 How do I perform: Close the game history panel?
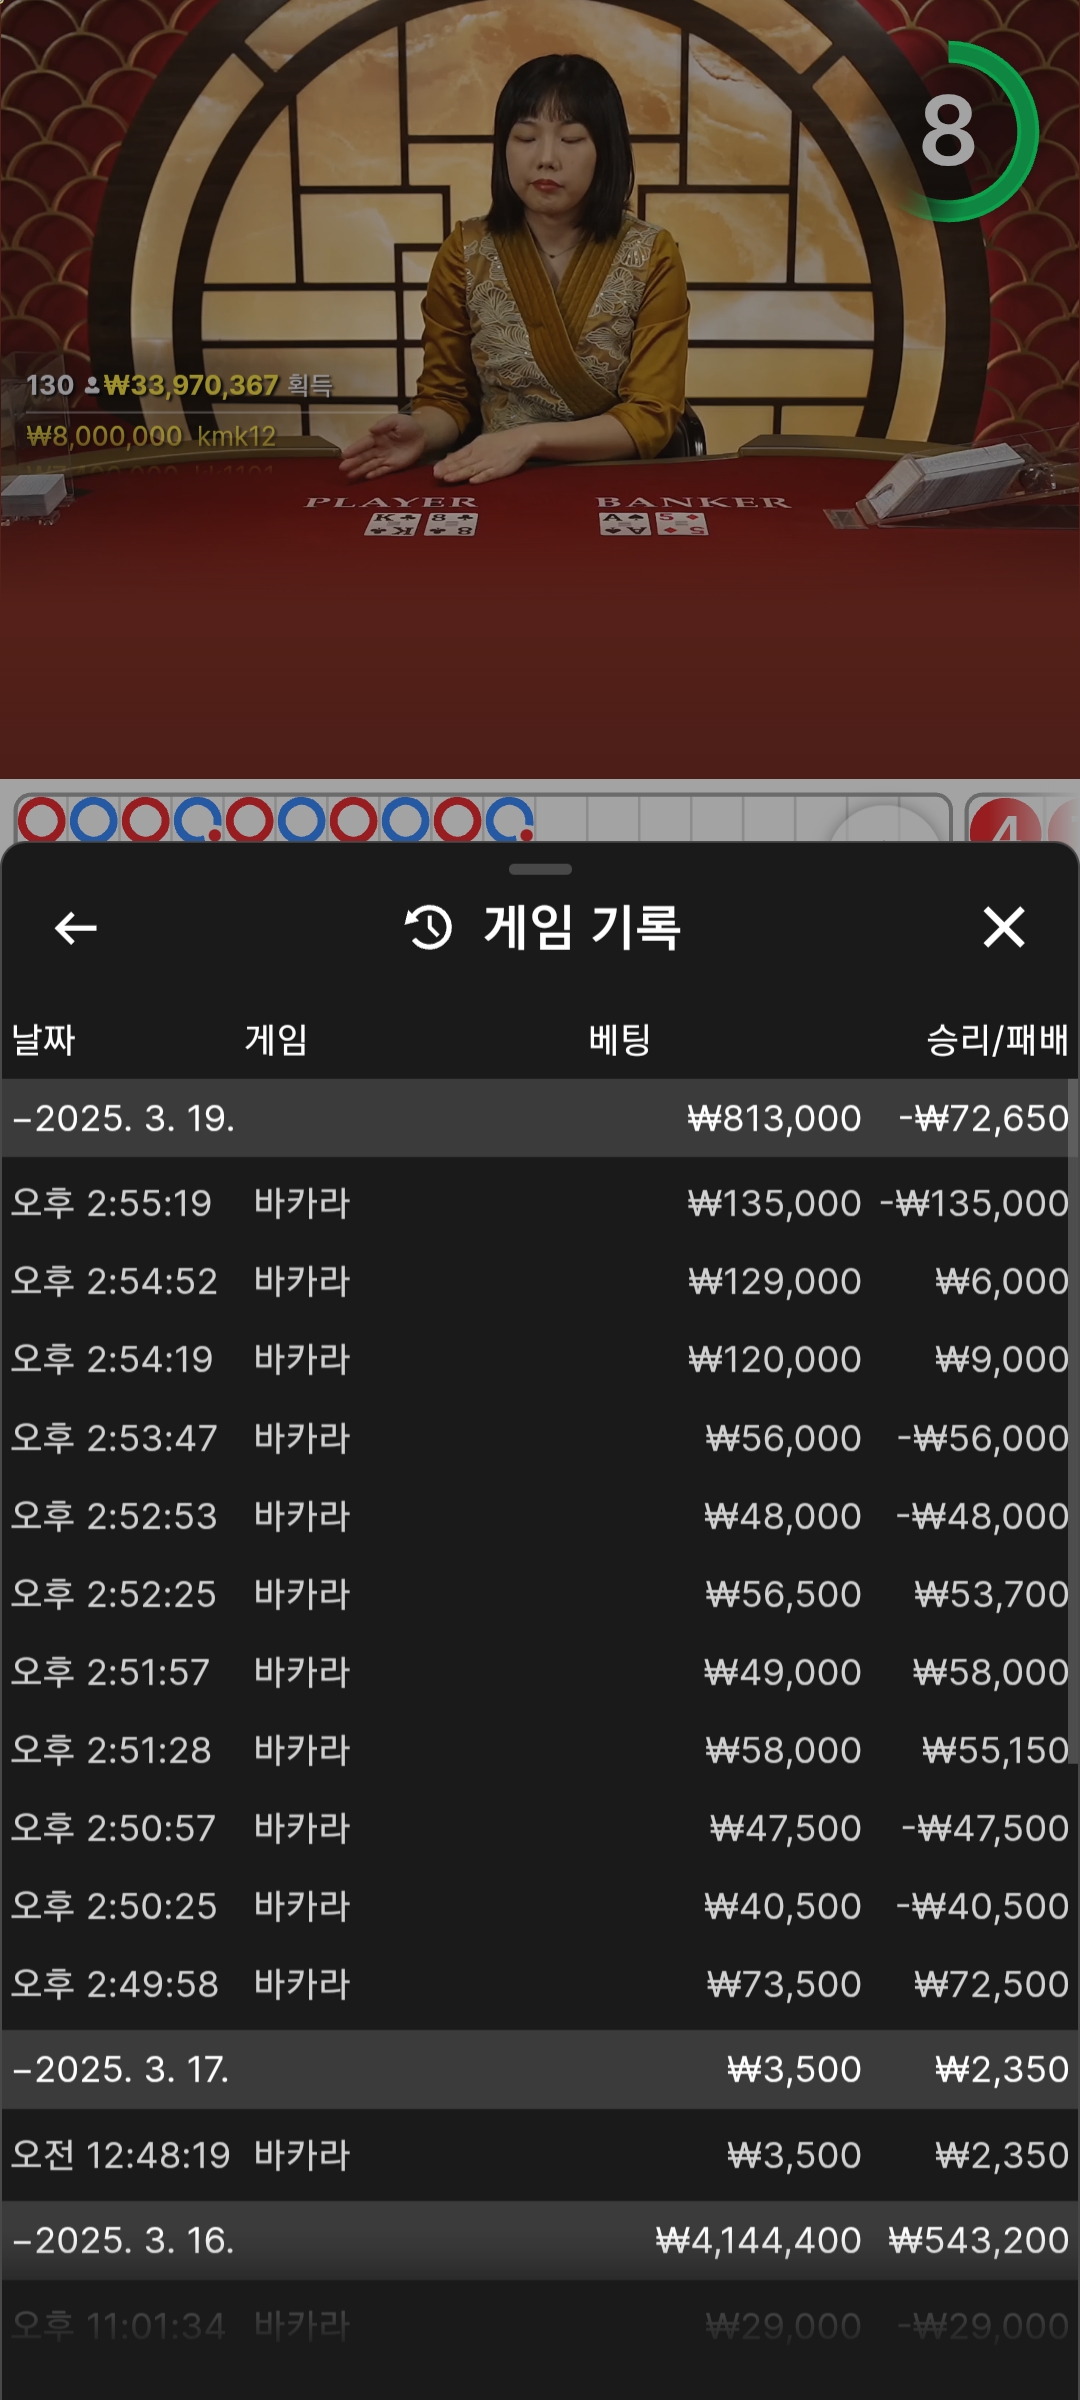[x=1003, y=927]
